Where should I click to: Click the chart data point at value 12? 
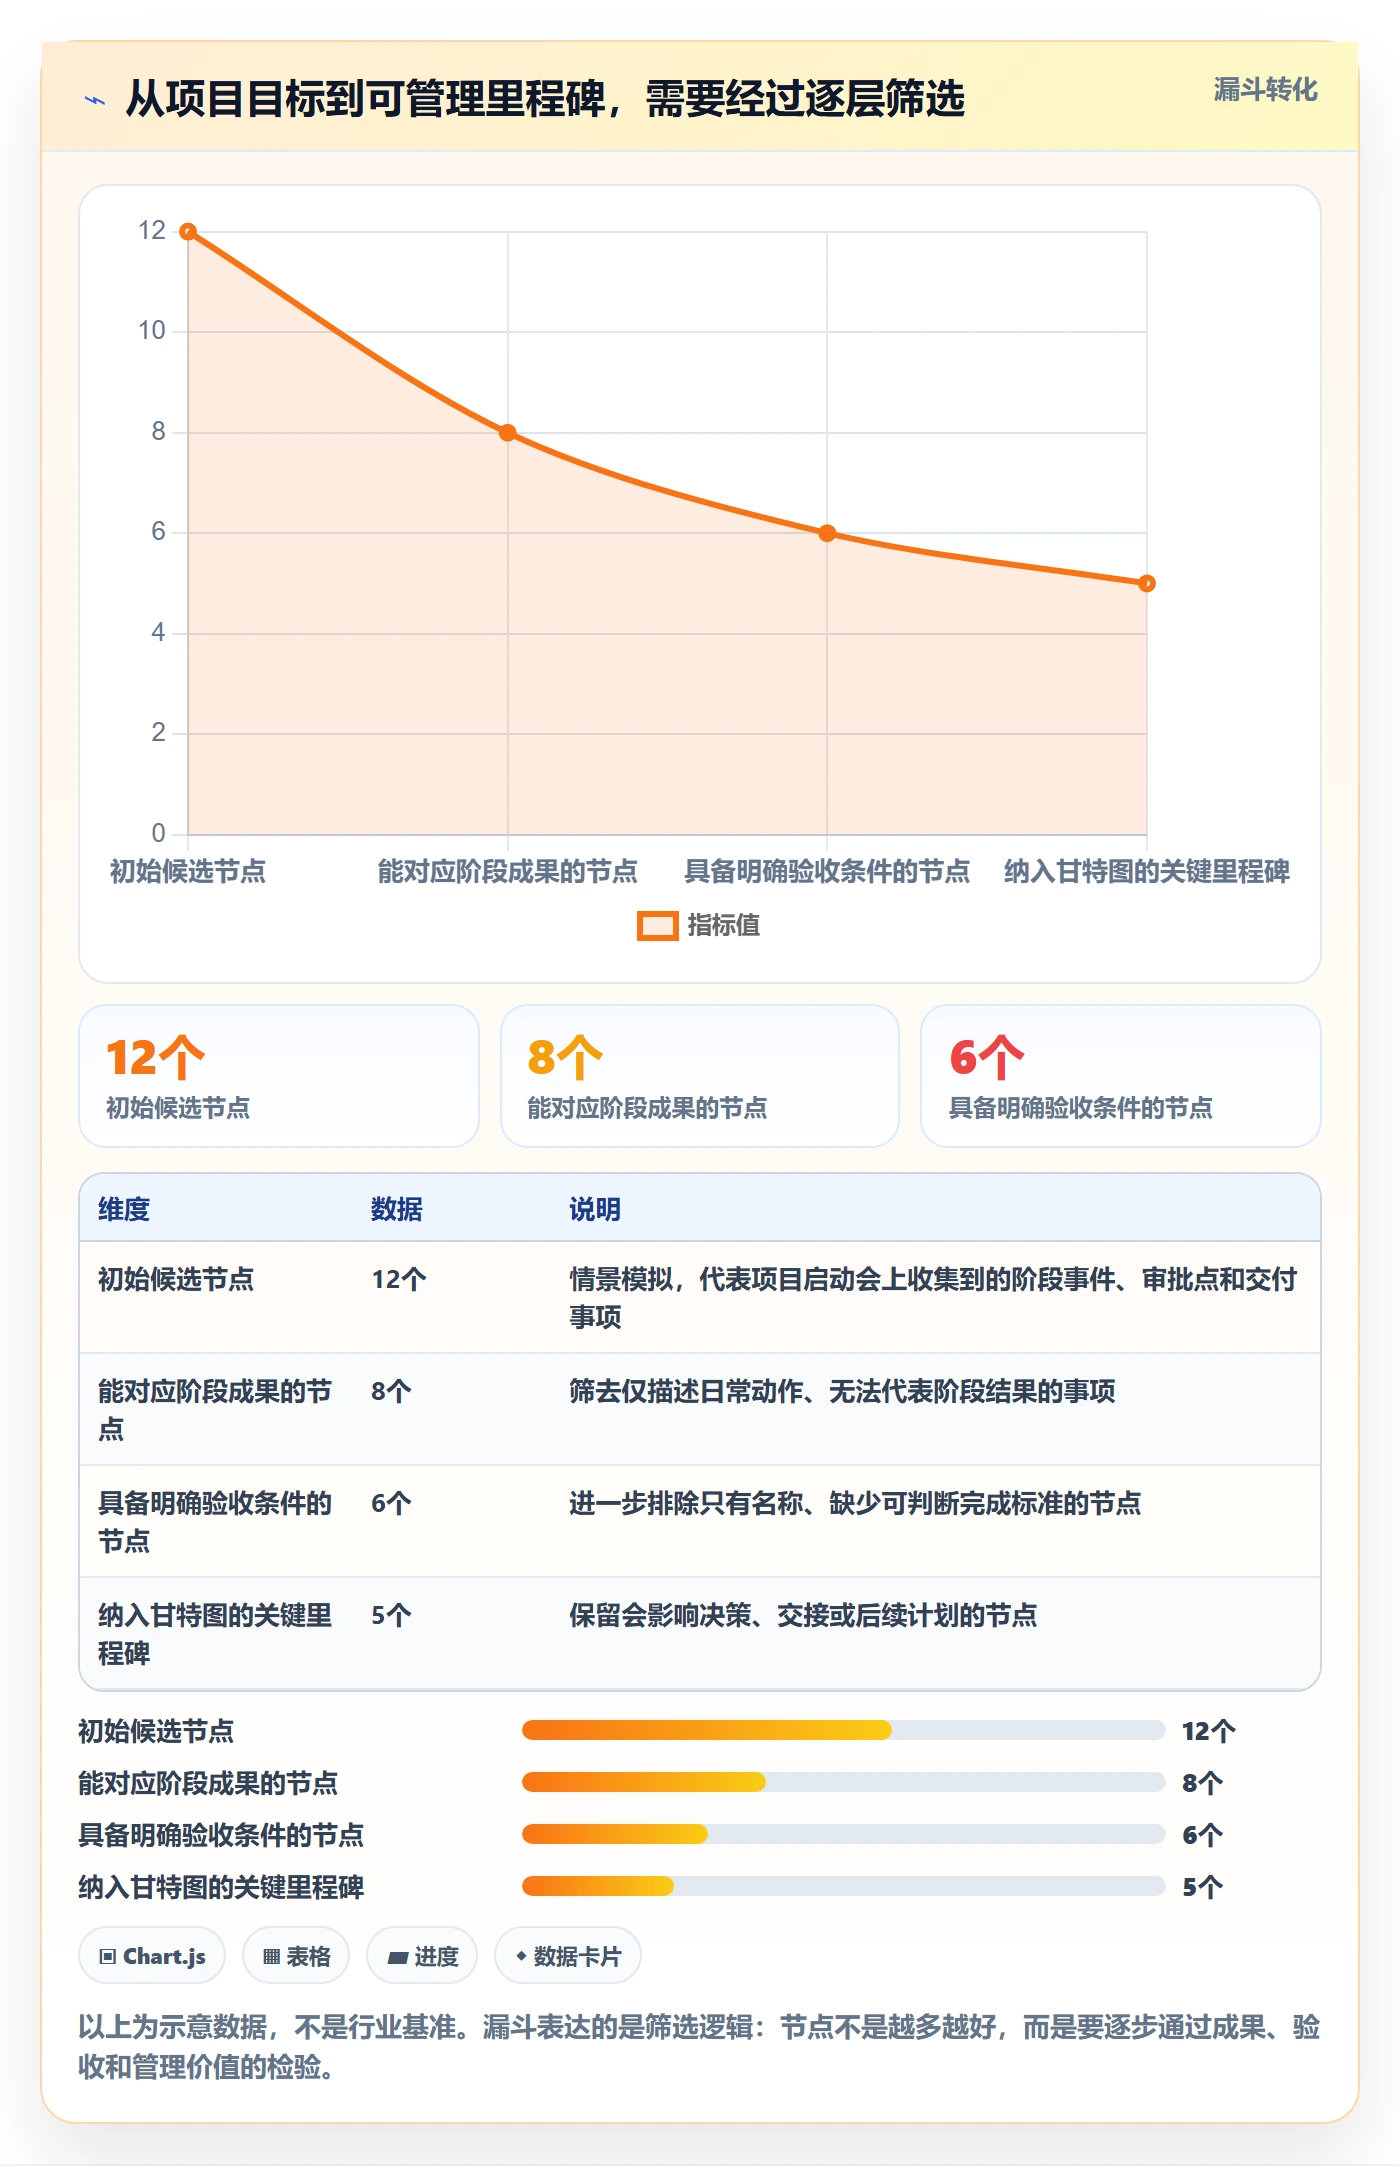[188, 232]
